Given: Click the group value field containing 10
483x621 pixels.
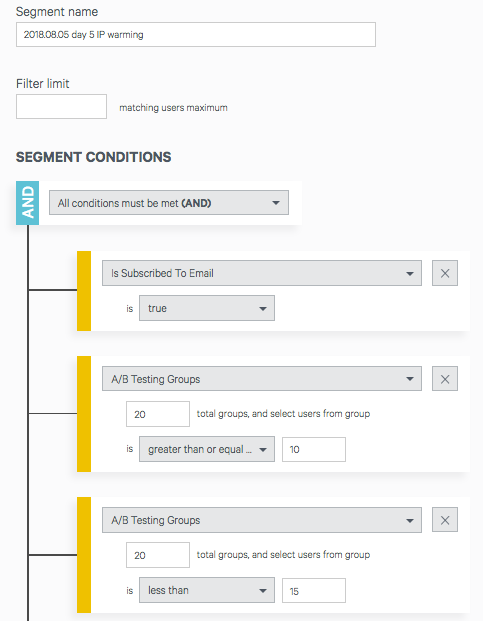Looking at the screenshot, I should [314, 450].
